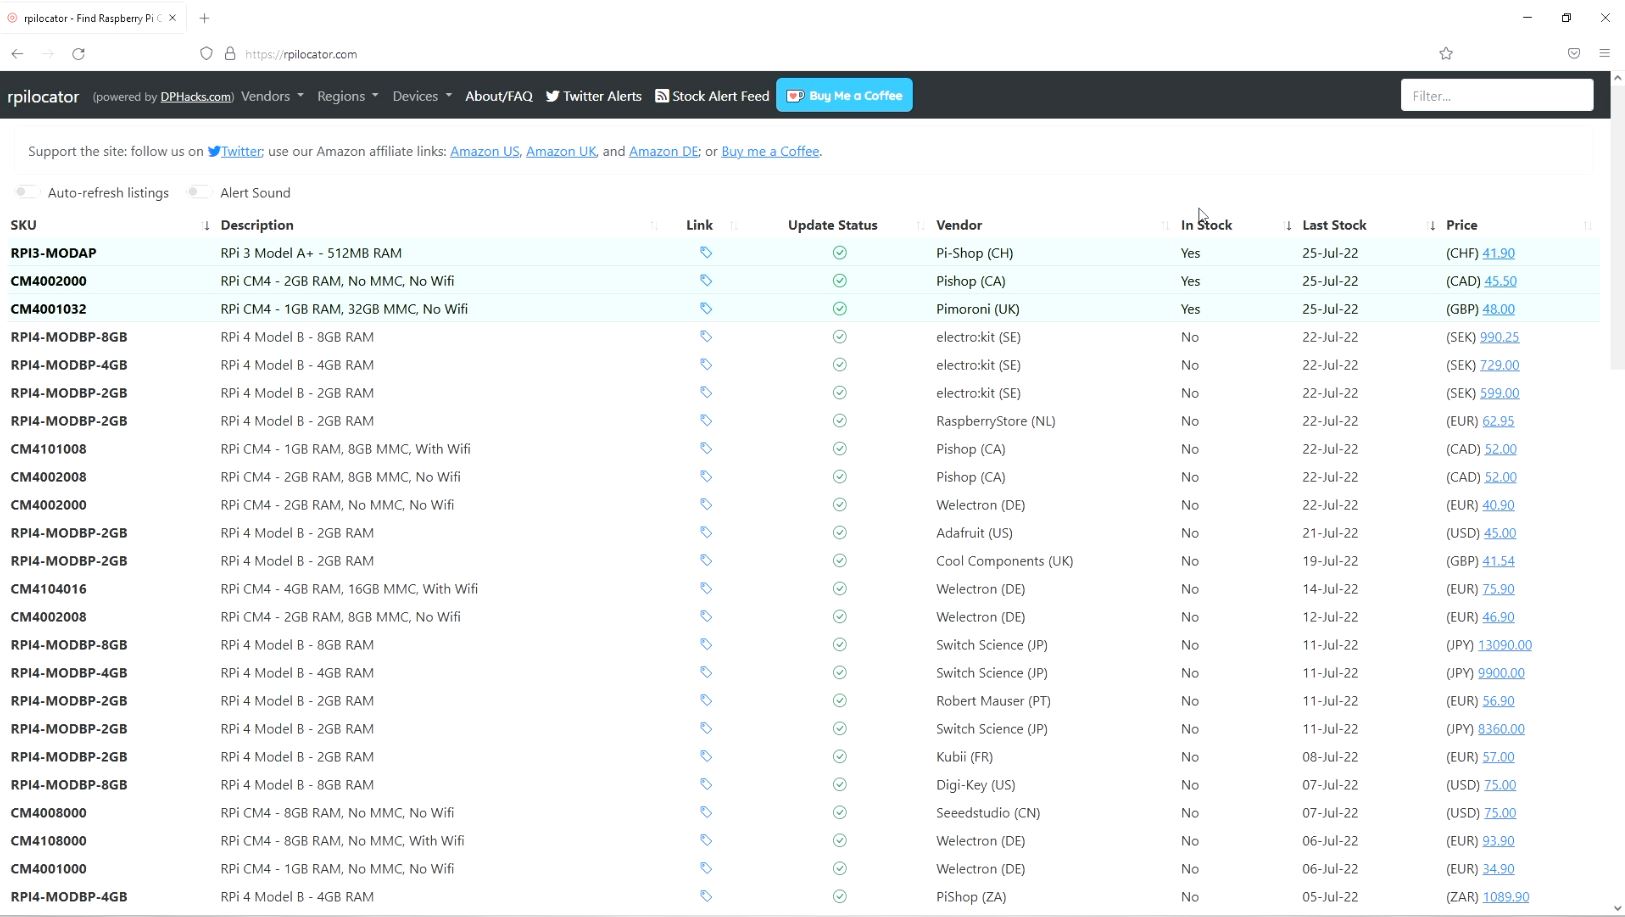Bookmark this page with the star icon
The image size is (1625, 917).
(1446, 54)
